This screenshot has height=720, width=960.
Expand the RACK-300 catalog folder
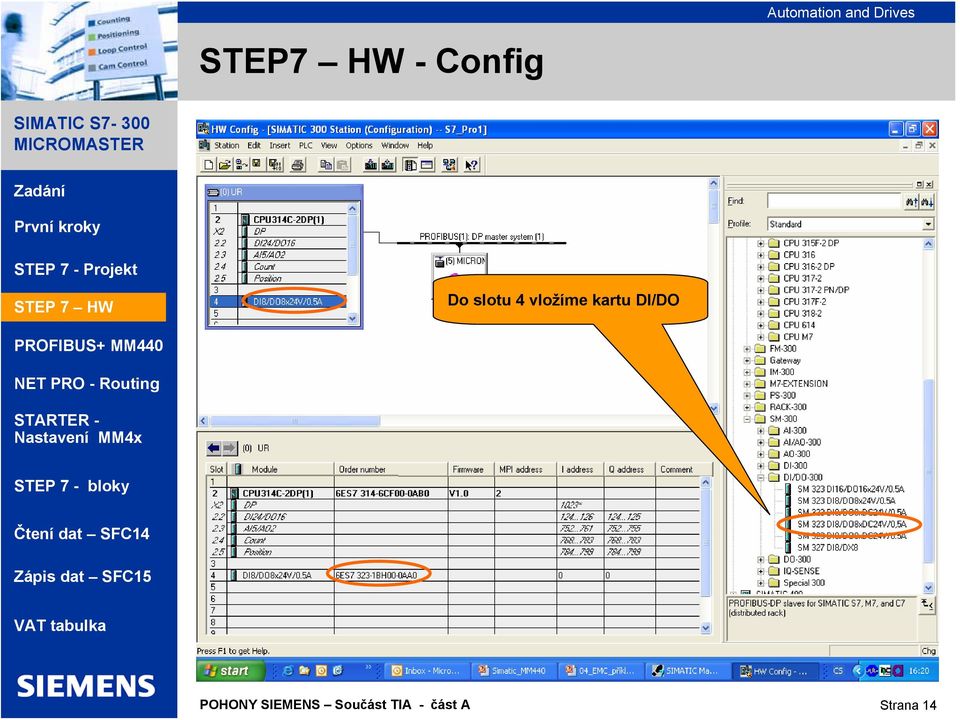pos(747,407)
